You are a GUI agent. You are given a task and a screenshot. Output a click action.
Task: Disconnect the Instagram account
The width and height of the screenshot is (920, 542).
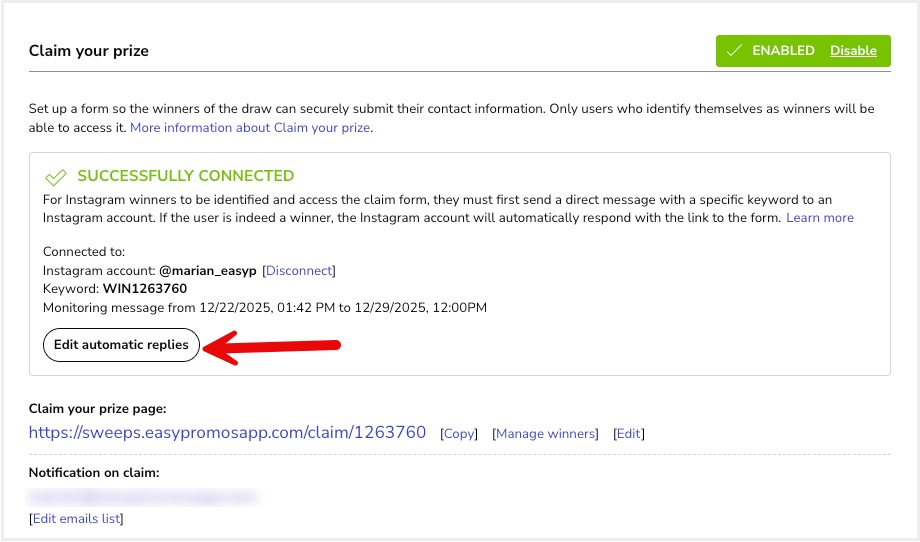coord(299,270)
